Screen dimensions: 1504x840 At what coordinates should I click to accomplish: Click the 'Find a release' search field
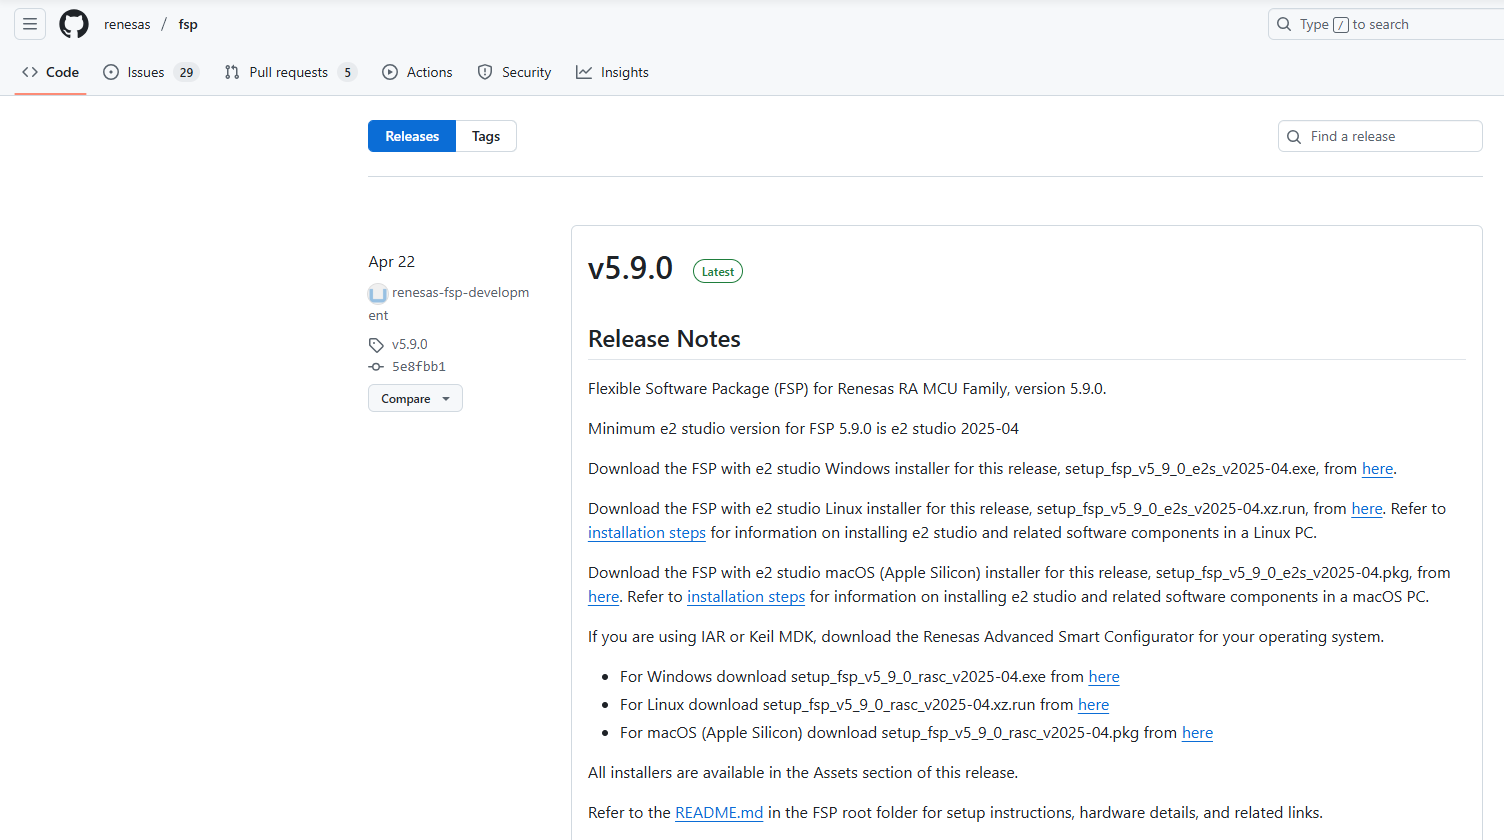1380,136
